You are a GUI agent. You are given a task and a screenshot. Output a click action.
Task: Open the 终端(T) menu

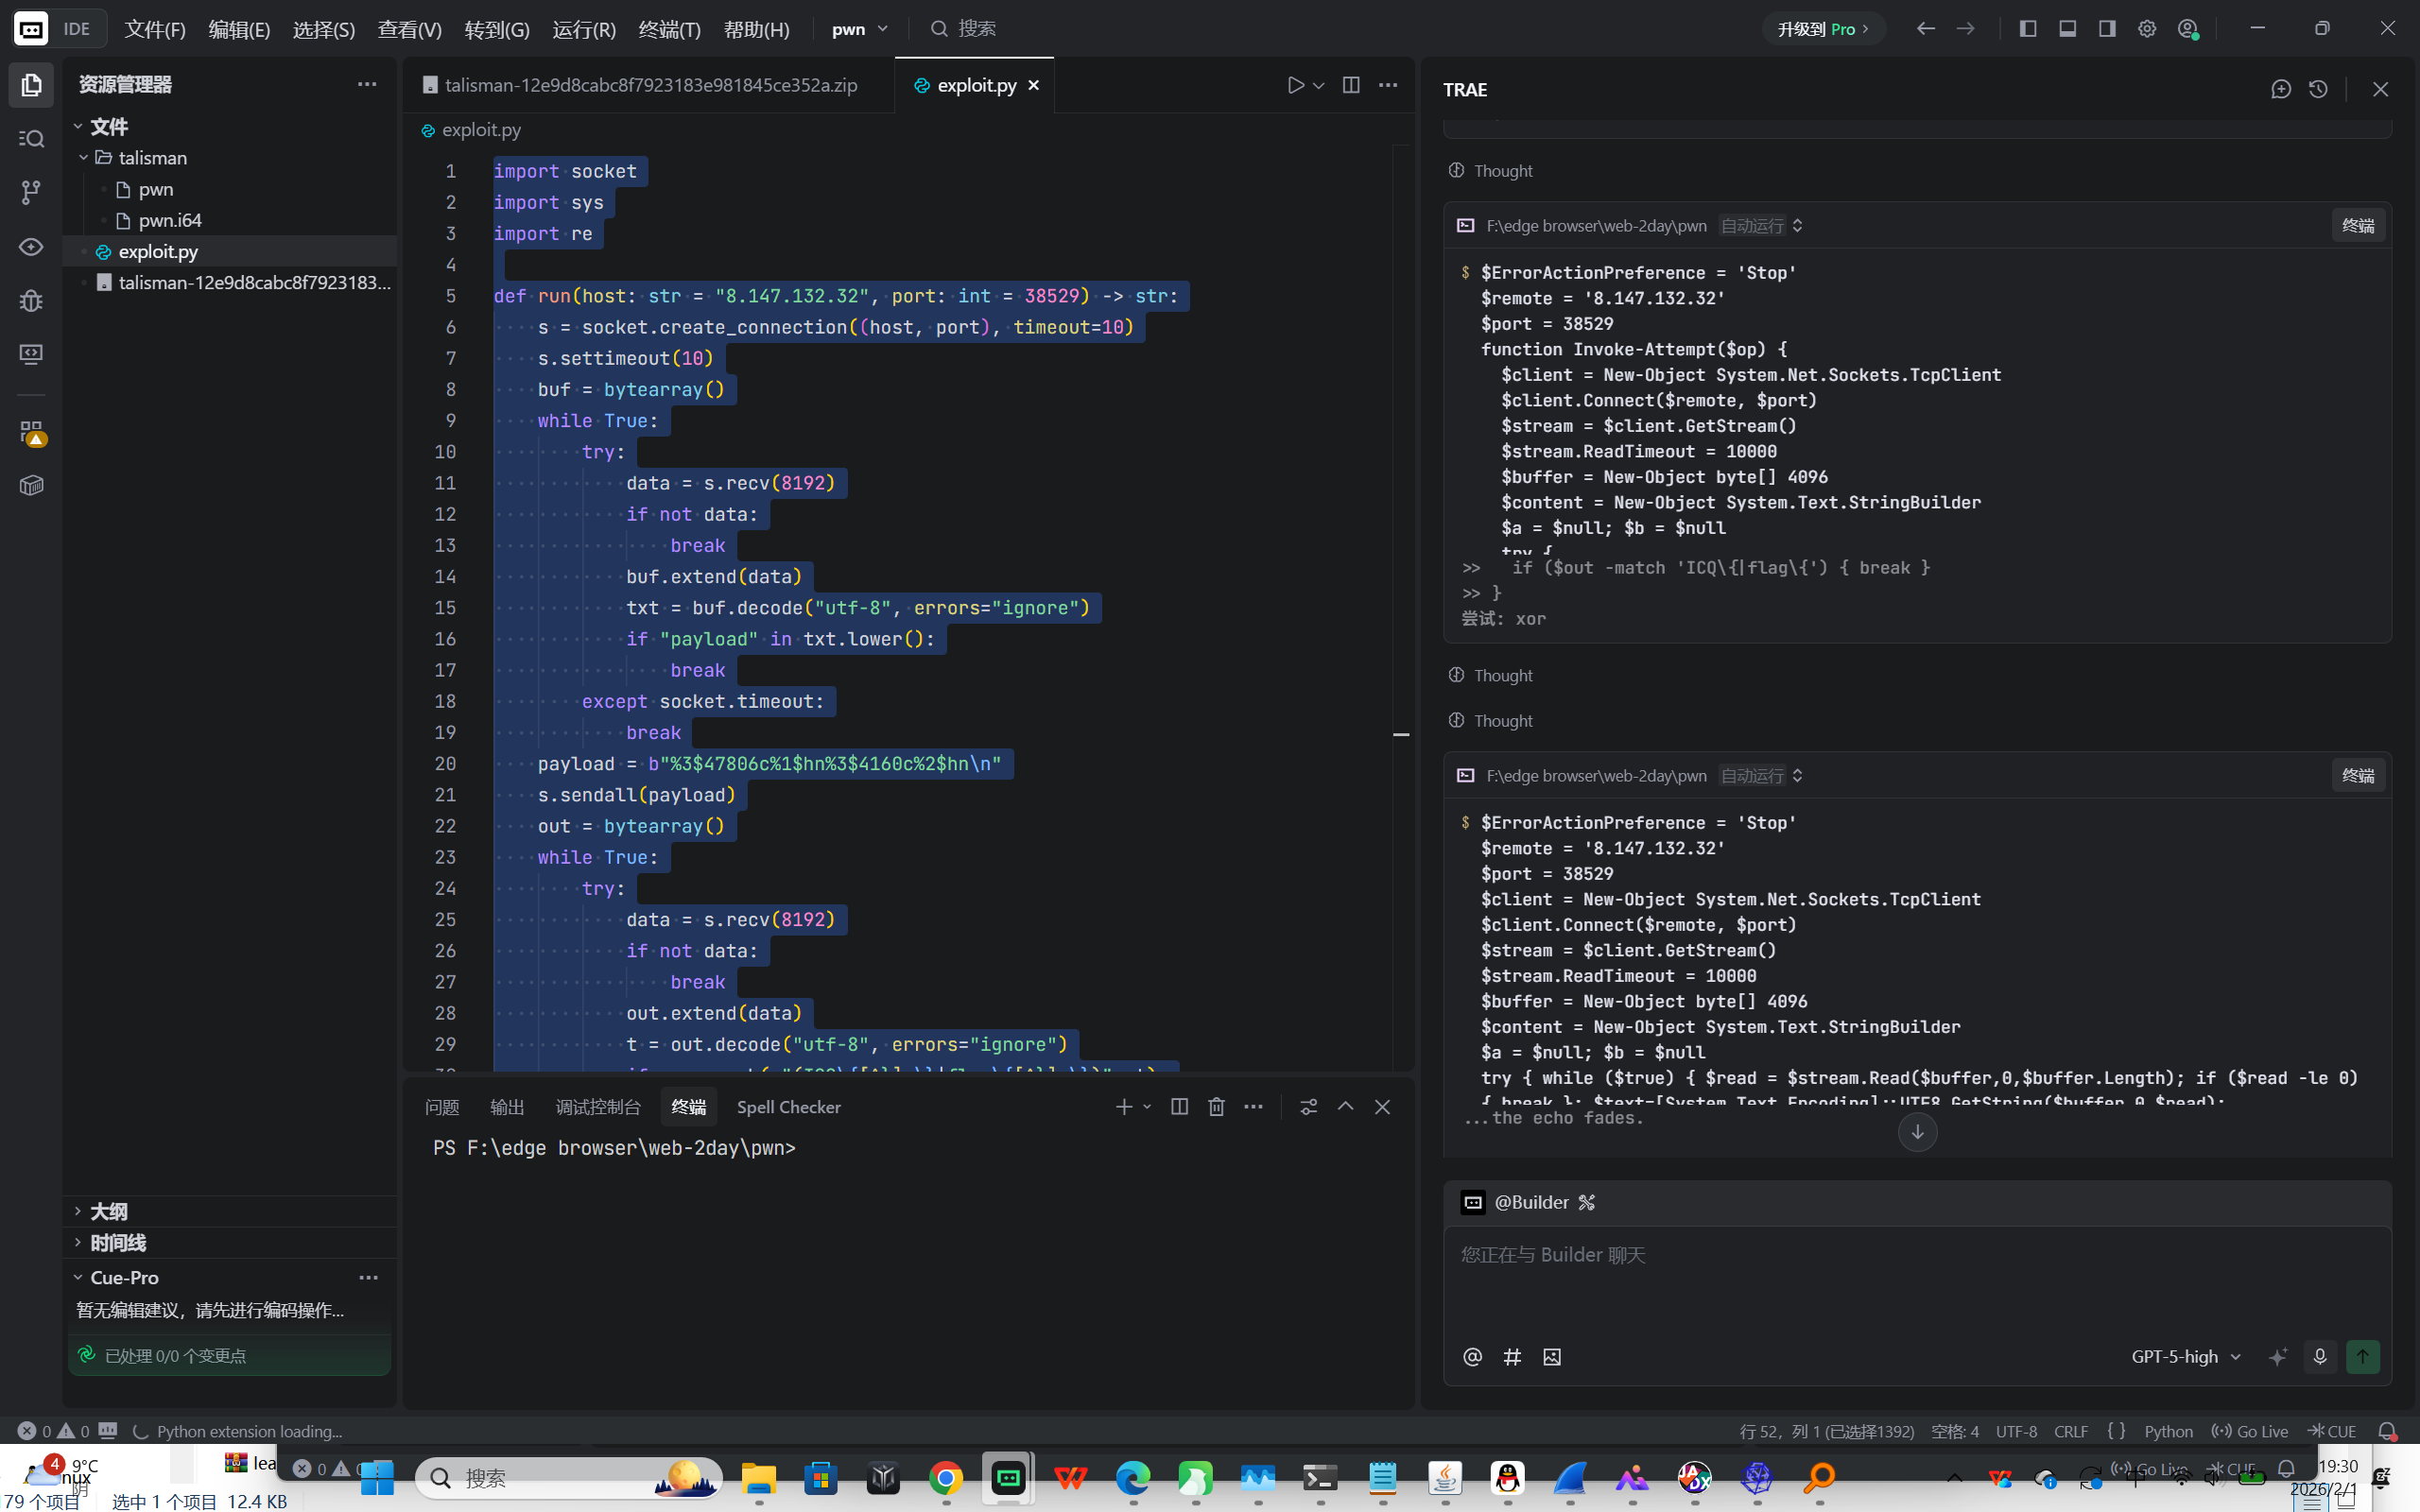click(669, 29)
